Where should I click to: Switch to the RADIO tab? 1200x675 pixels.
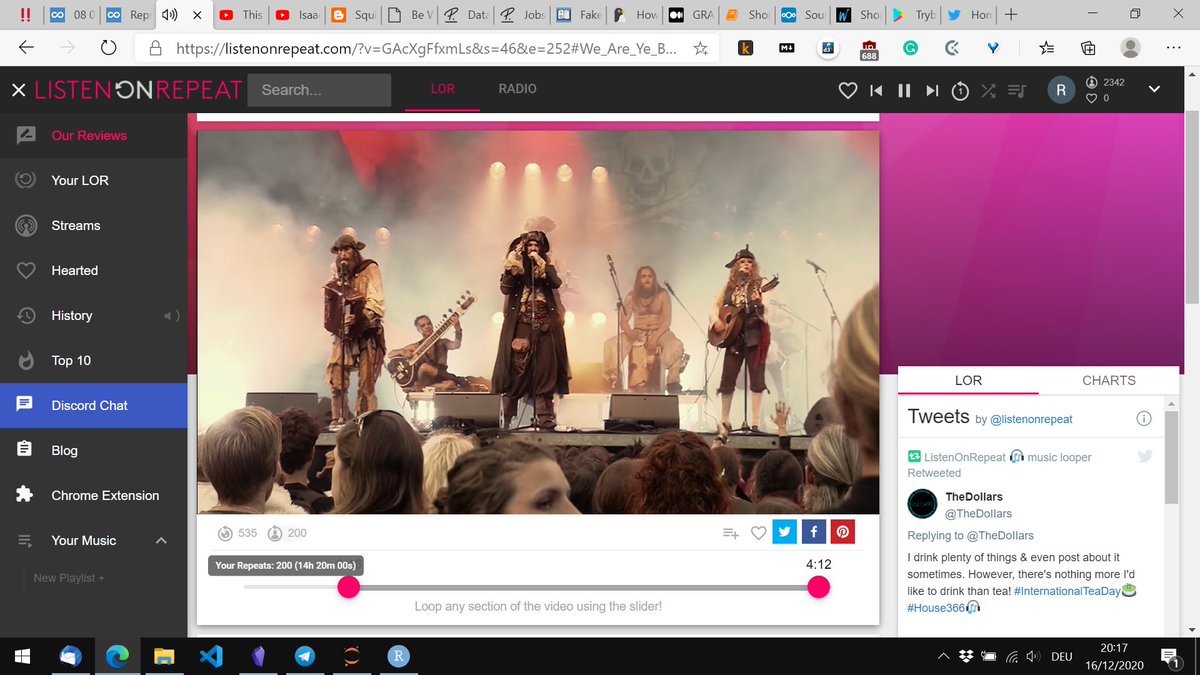517,87
